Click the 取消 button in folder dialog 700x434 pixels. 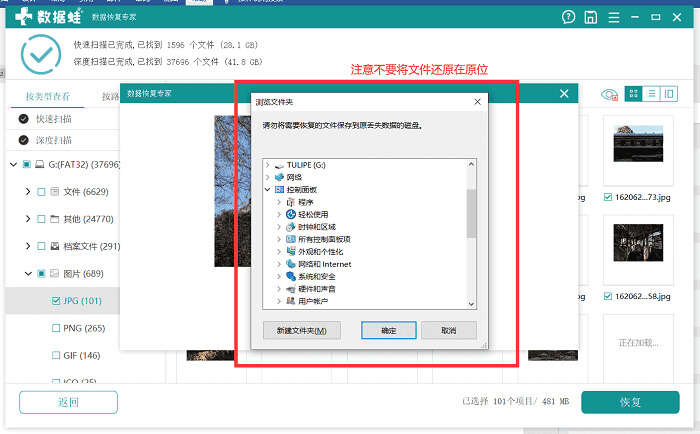point(449,330)
